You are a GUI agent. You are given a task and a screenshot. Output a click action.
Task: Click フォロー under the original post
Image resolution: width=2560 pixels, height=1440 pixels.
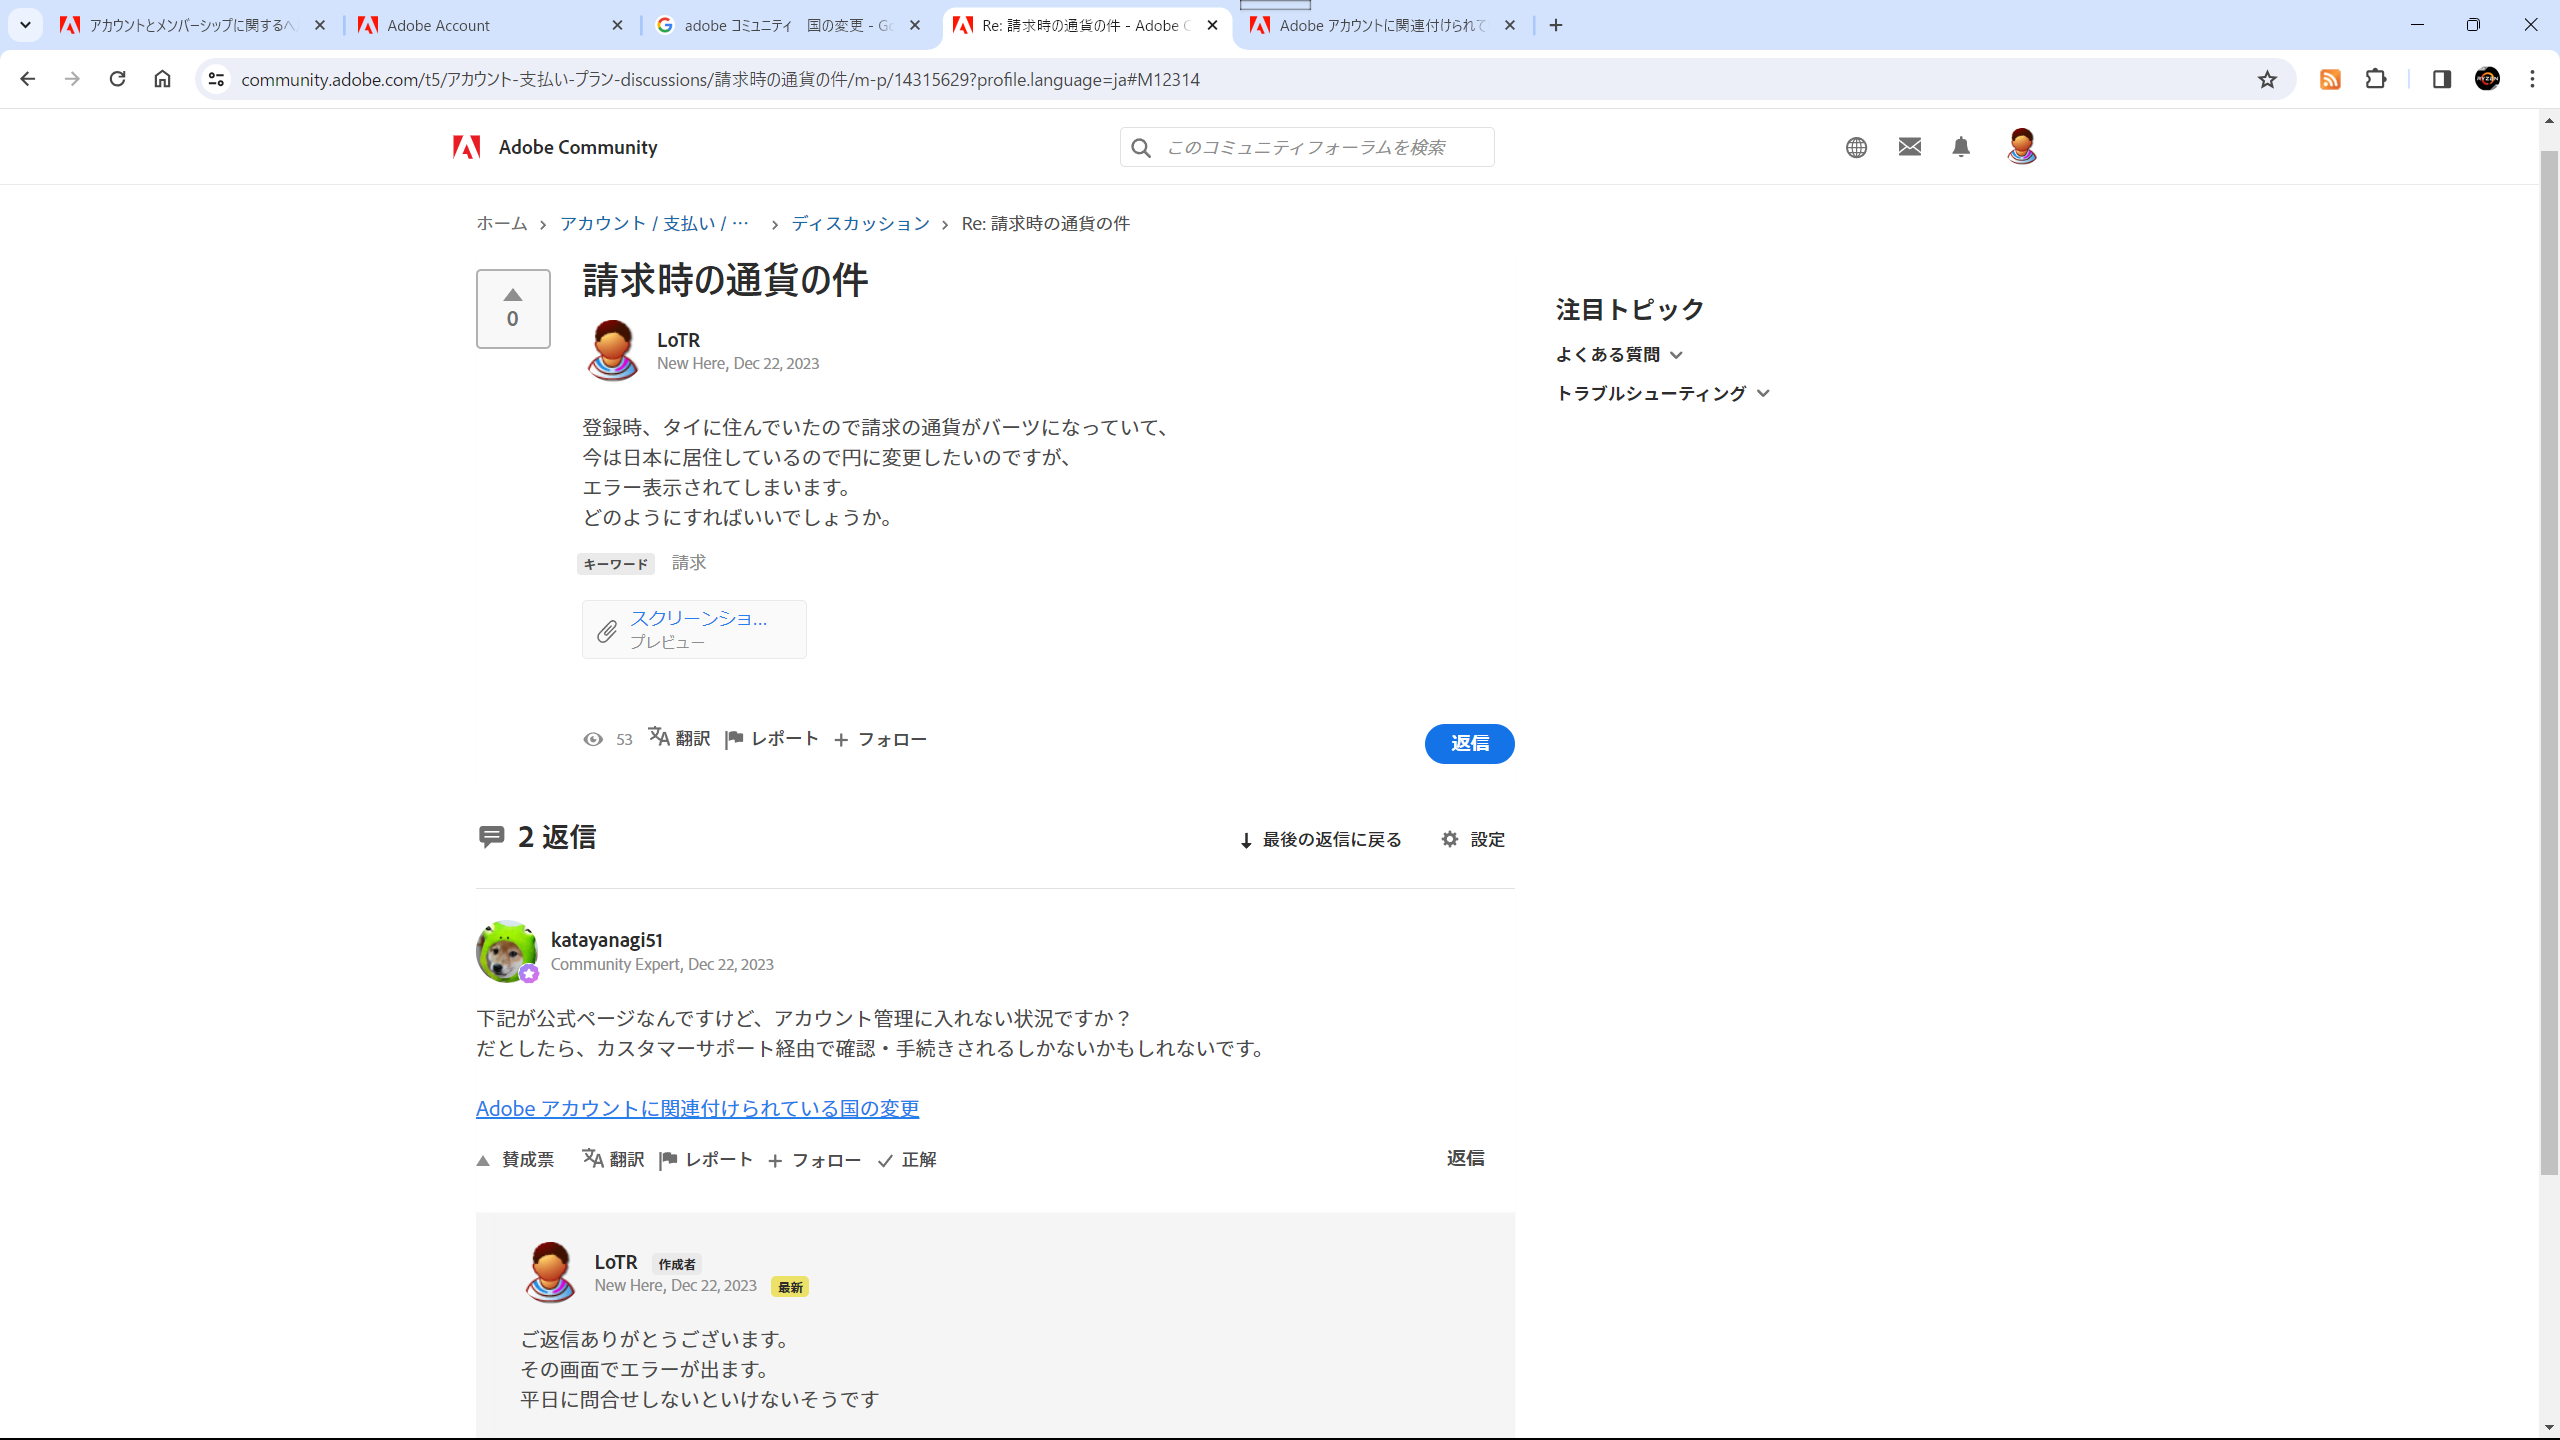(x=881, y=739)
